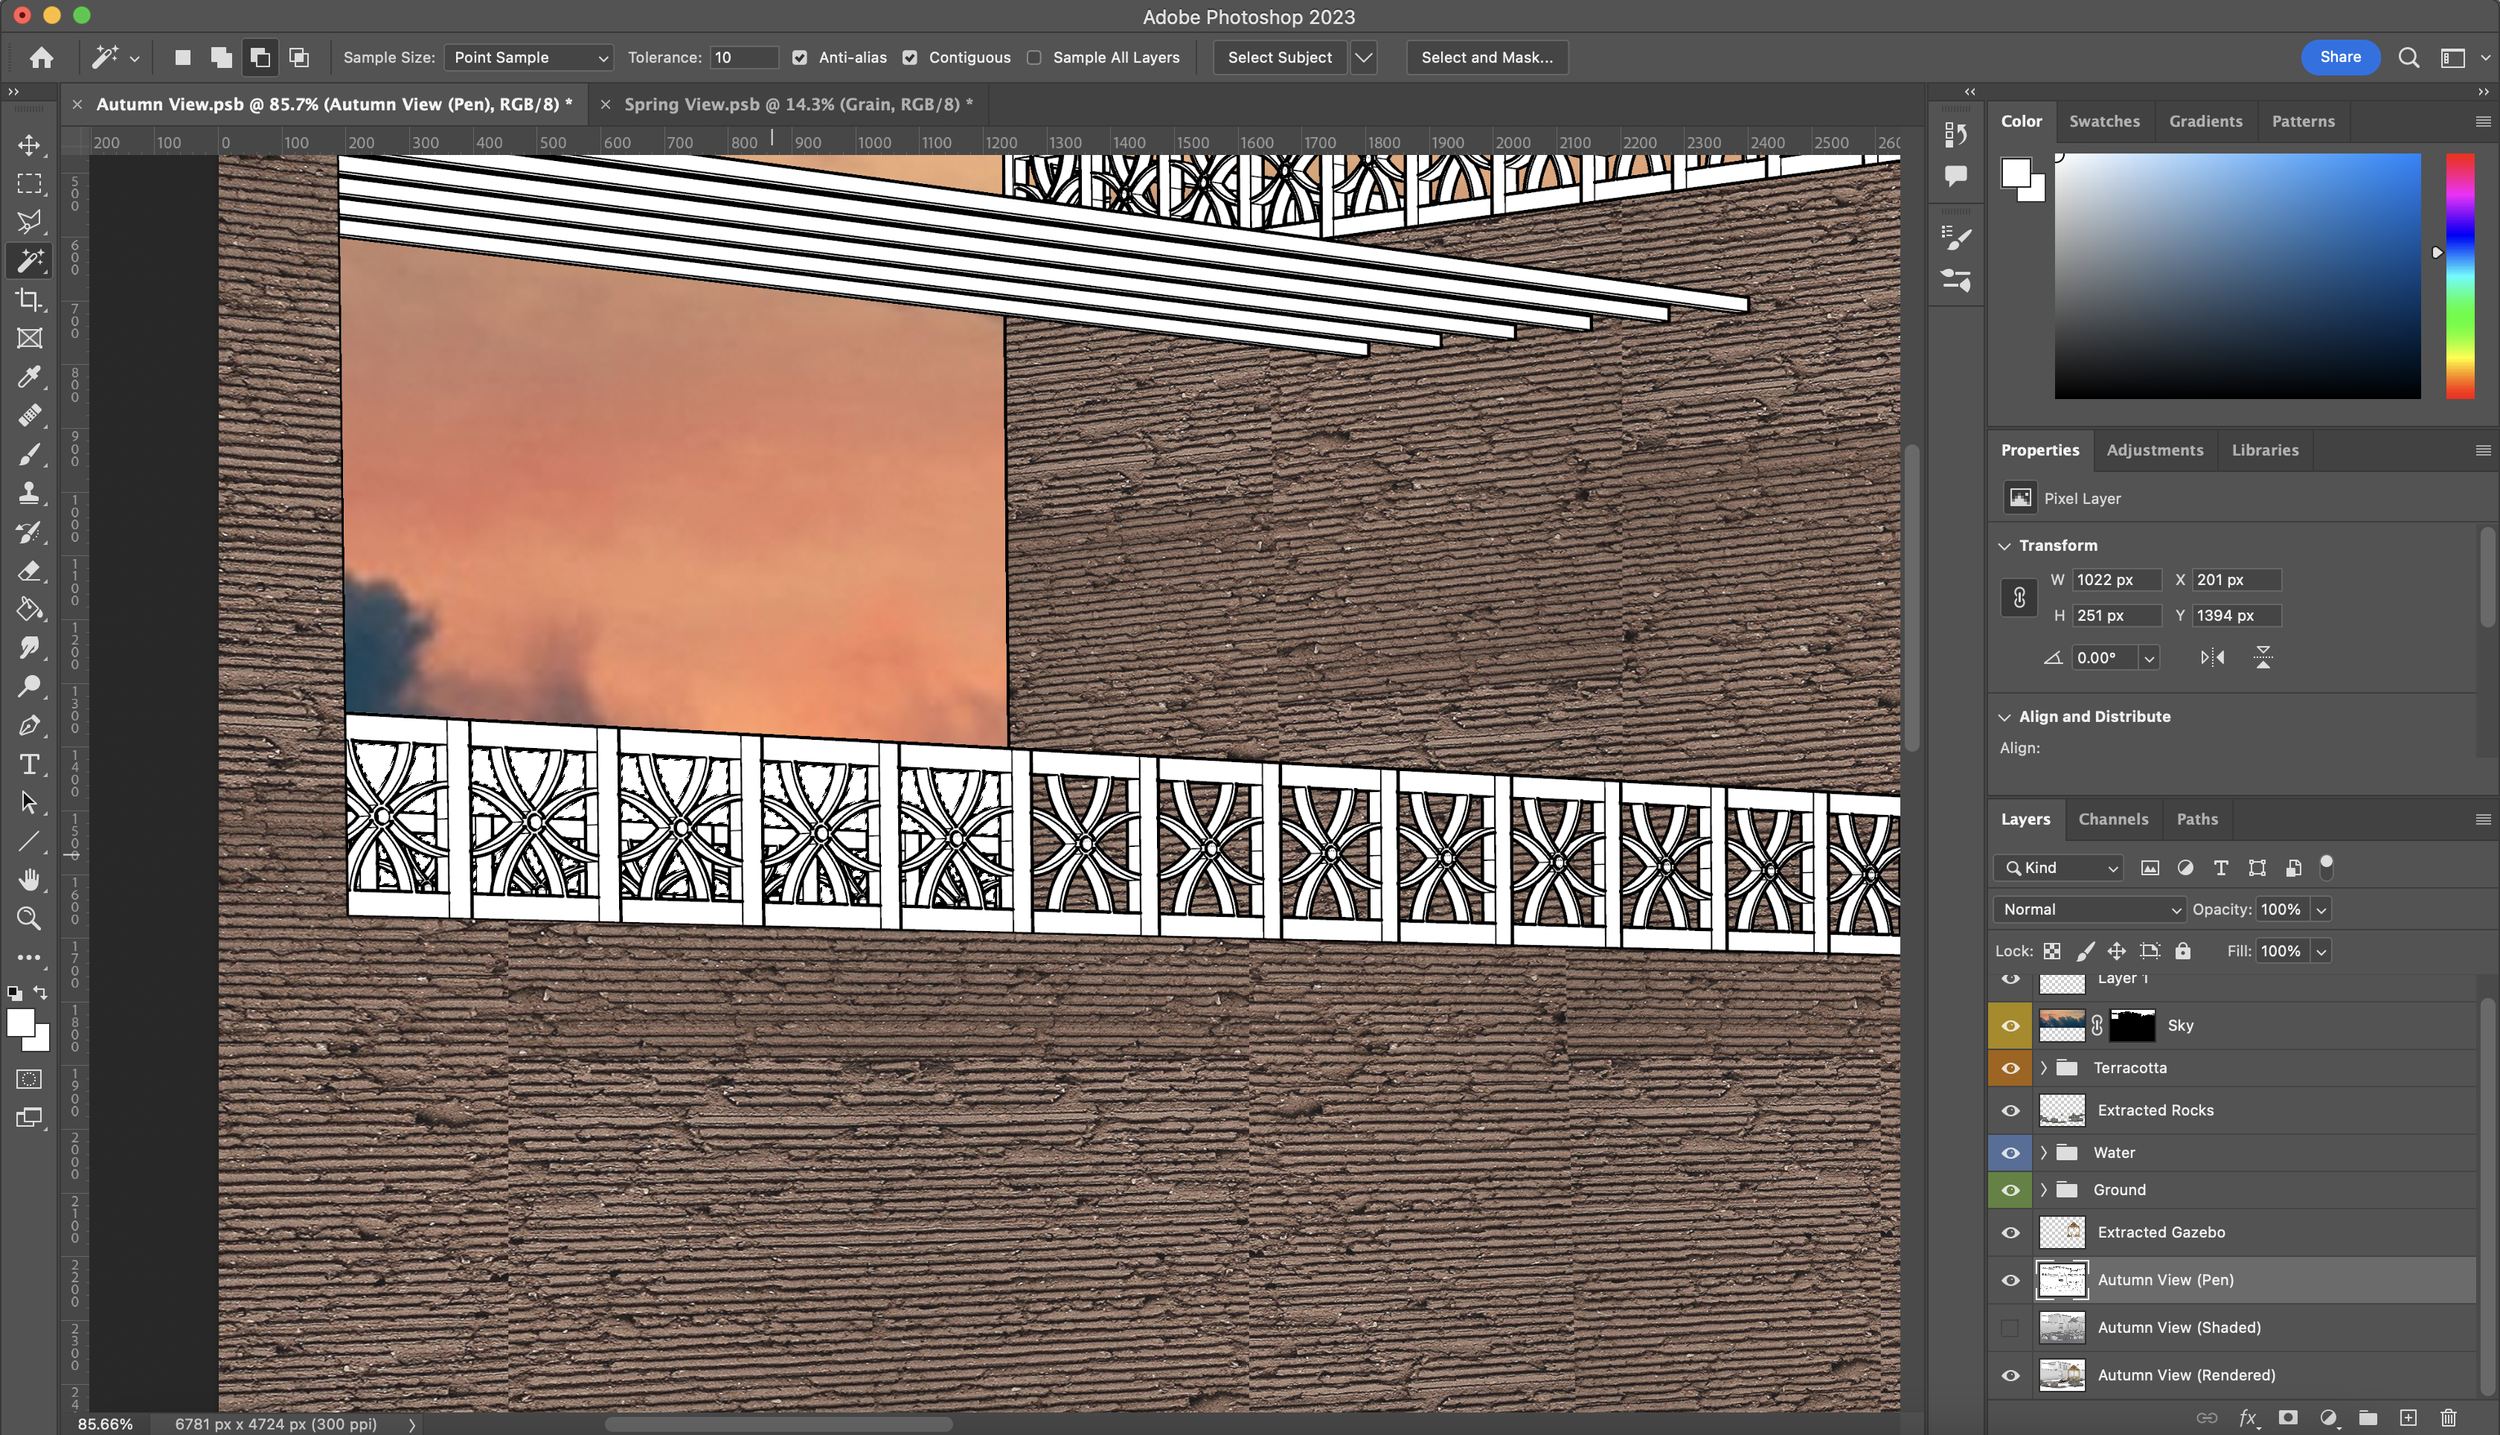
Task: Click the Select Subject button
Action: [1280, 58]
